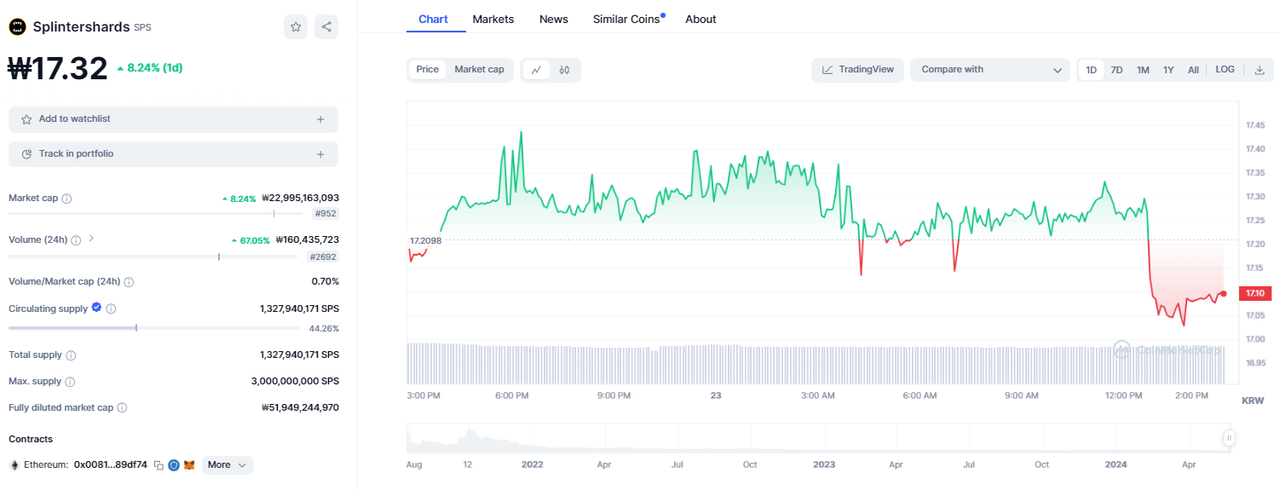This screenshot has width=1280, height=490.
Task: Click the red 17.10 current price label
Action: click(1254, 293)
